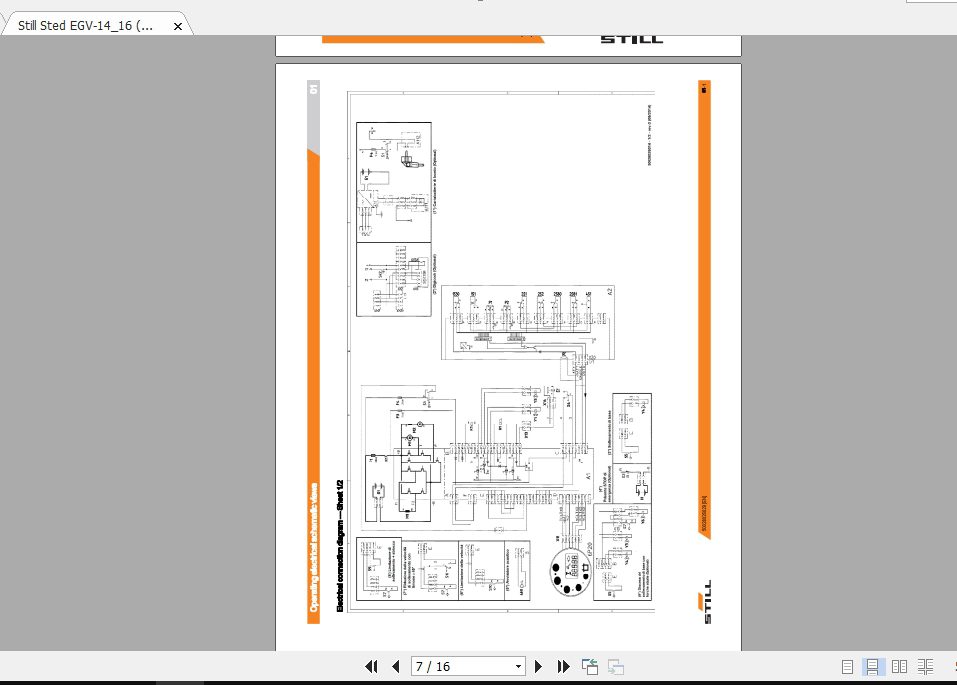Image resolution: width=957 pixels, height=685 pixels.
Task: Open the page number dropdown arrow
Action: point(518,667)
